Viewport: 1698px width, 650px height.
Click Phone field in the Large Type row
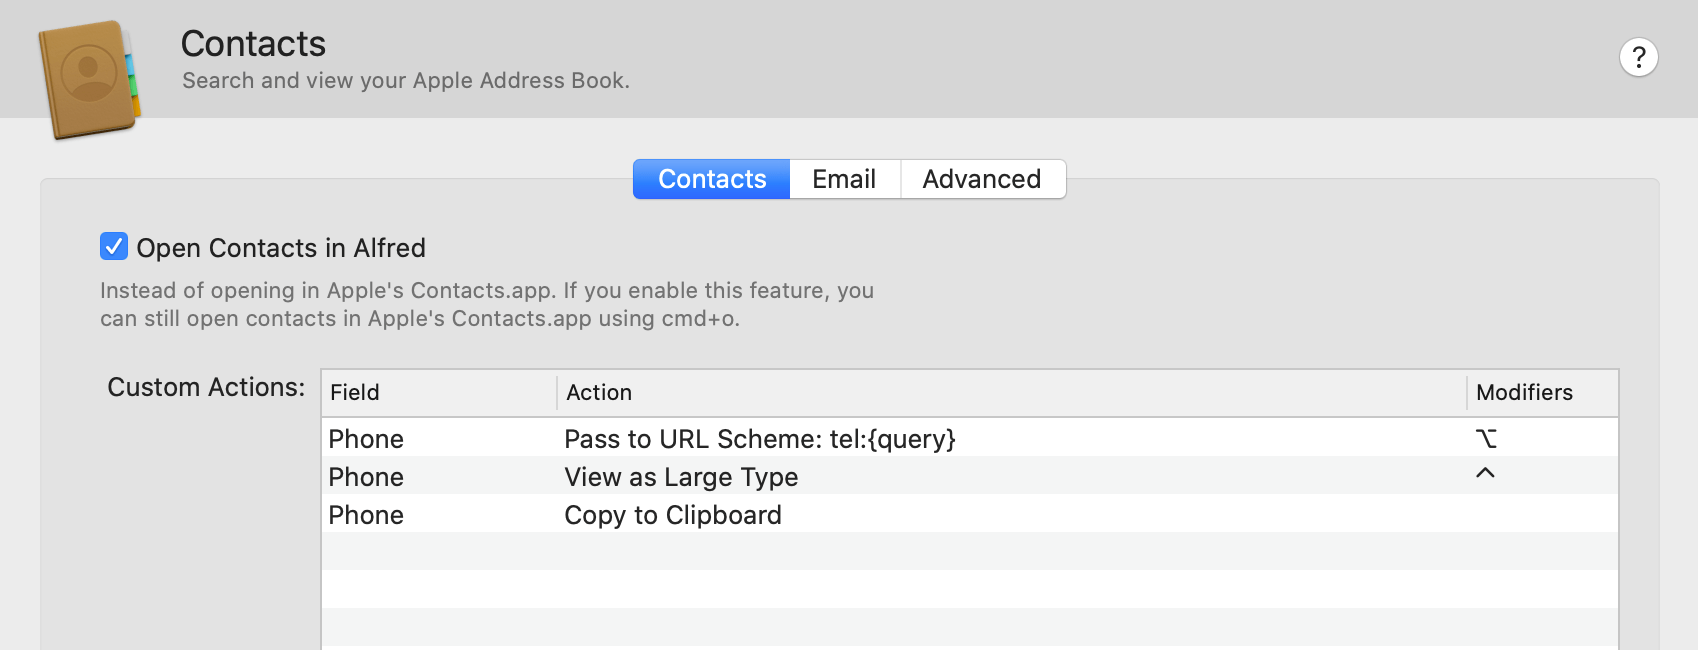[366, 477]
